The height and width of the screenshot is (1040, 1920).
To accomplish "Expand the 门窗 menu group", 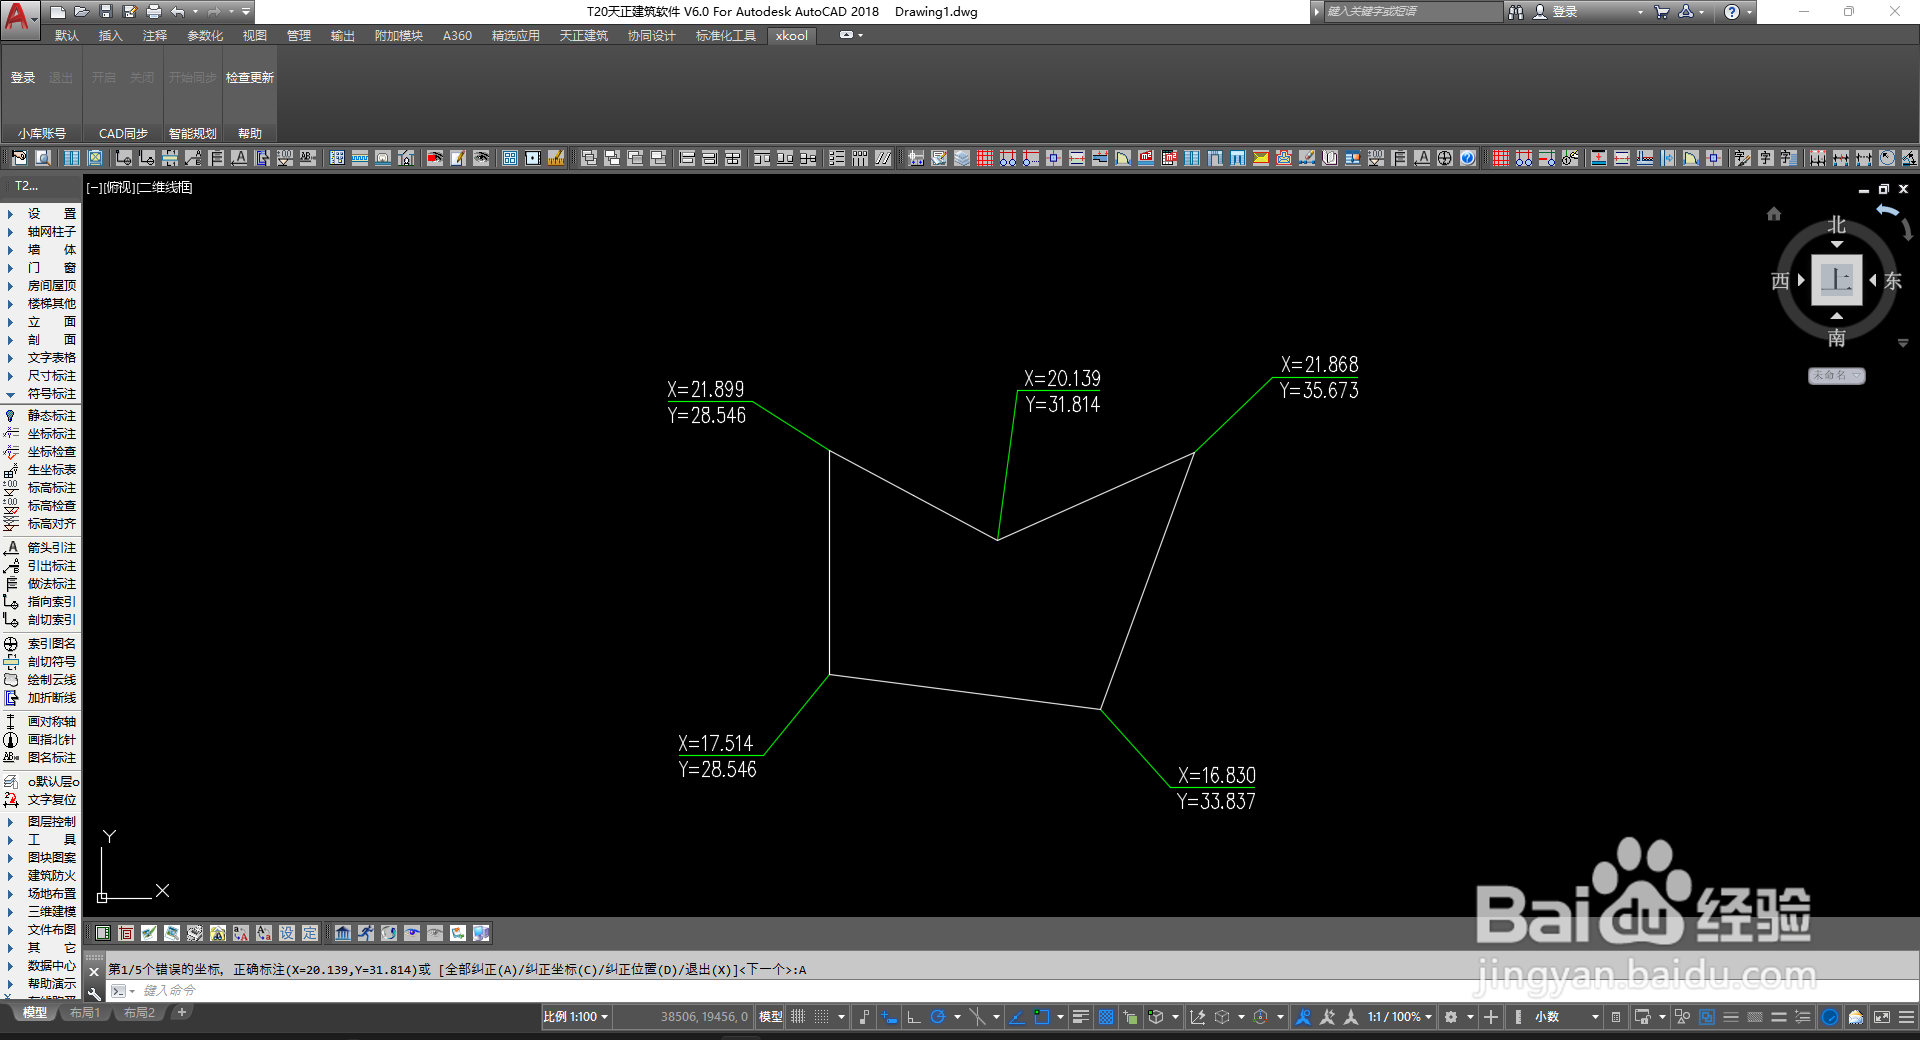I will 41,268.
